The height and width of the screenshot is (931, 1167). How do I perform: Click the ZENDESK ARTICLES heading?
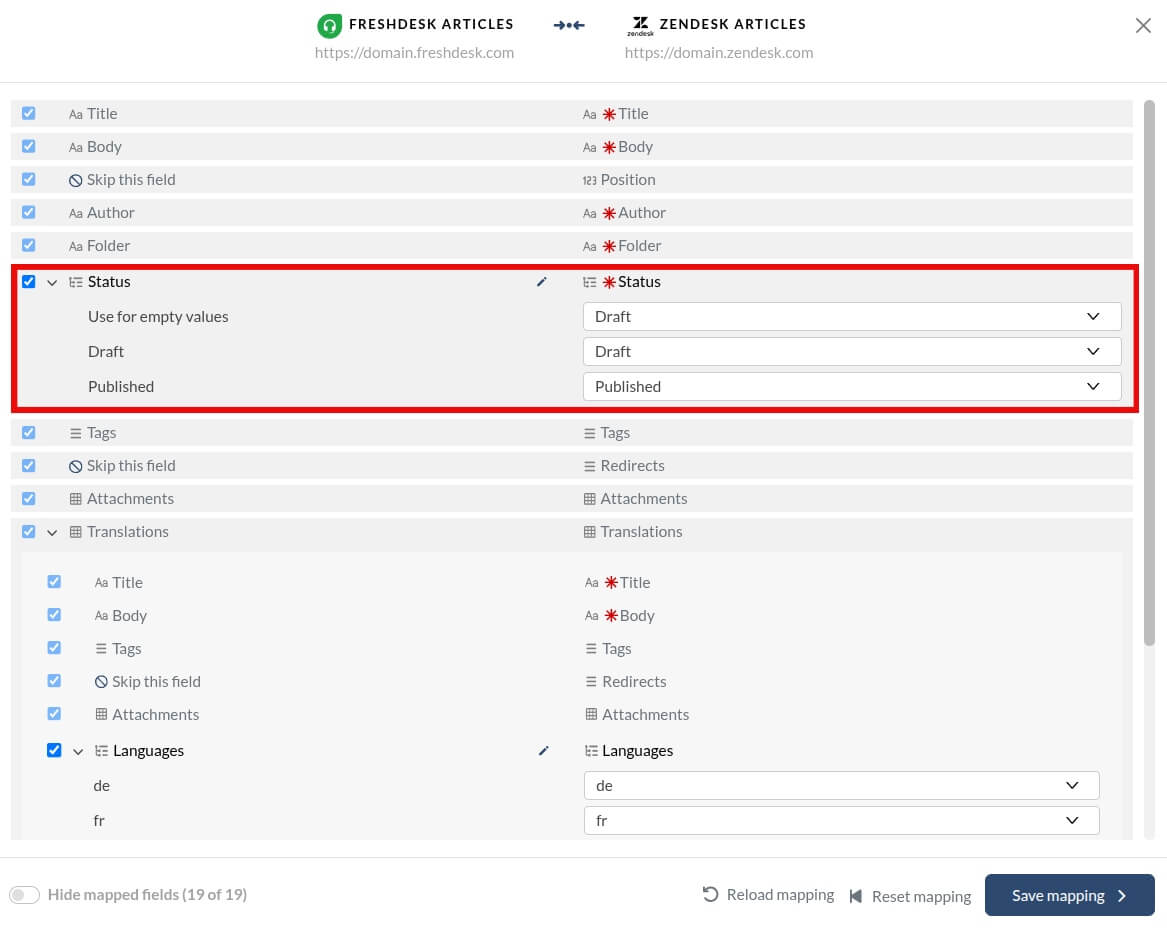pyautogui.click(x=732, y=24)
